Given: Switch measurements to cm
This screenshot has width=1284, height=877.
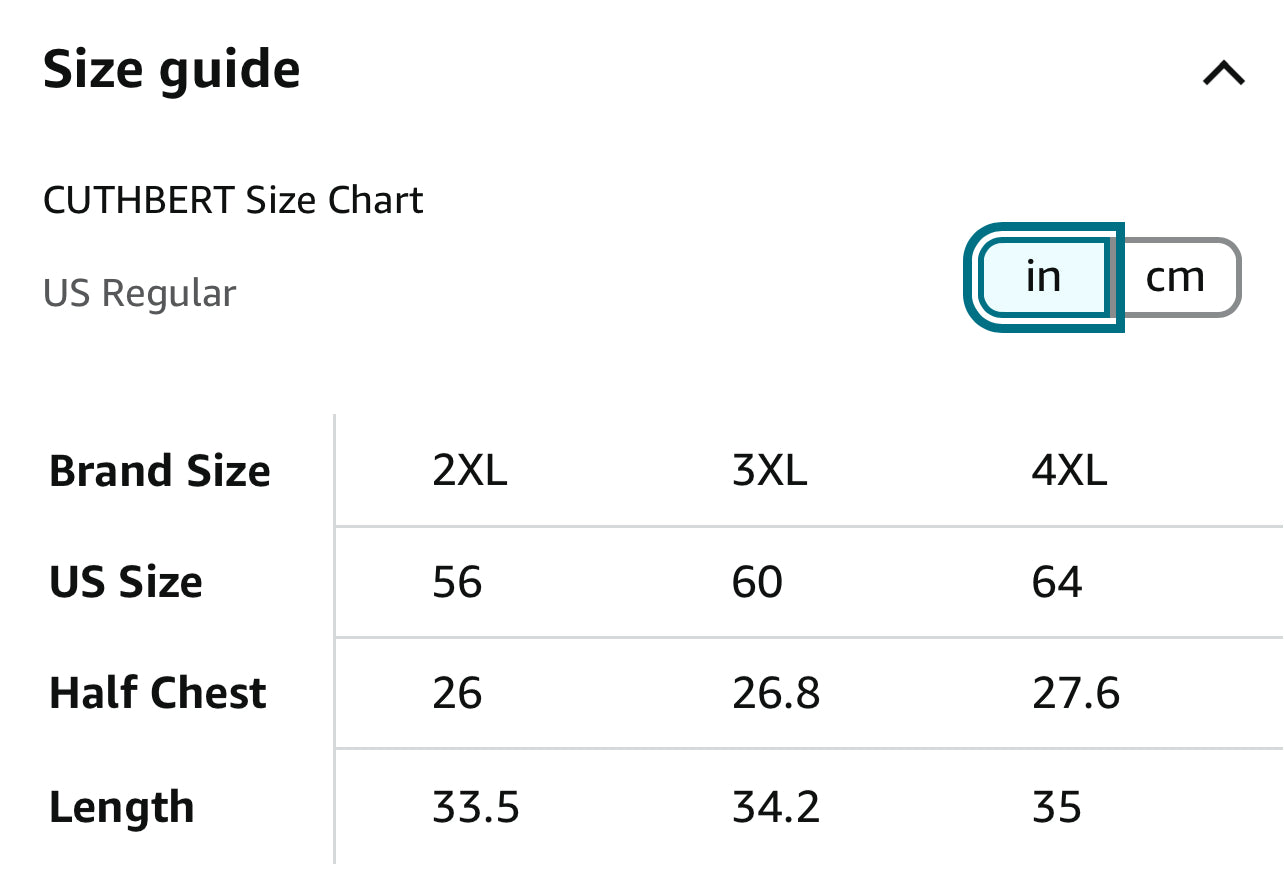Looking at the screenshot, I should click(x=1175, y=277).
